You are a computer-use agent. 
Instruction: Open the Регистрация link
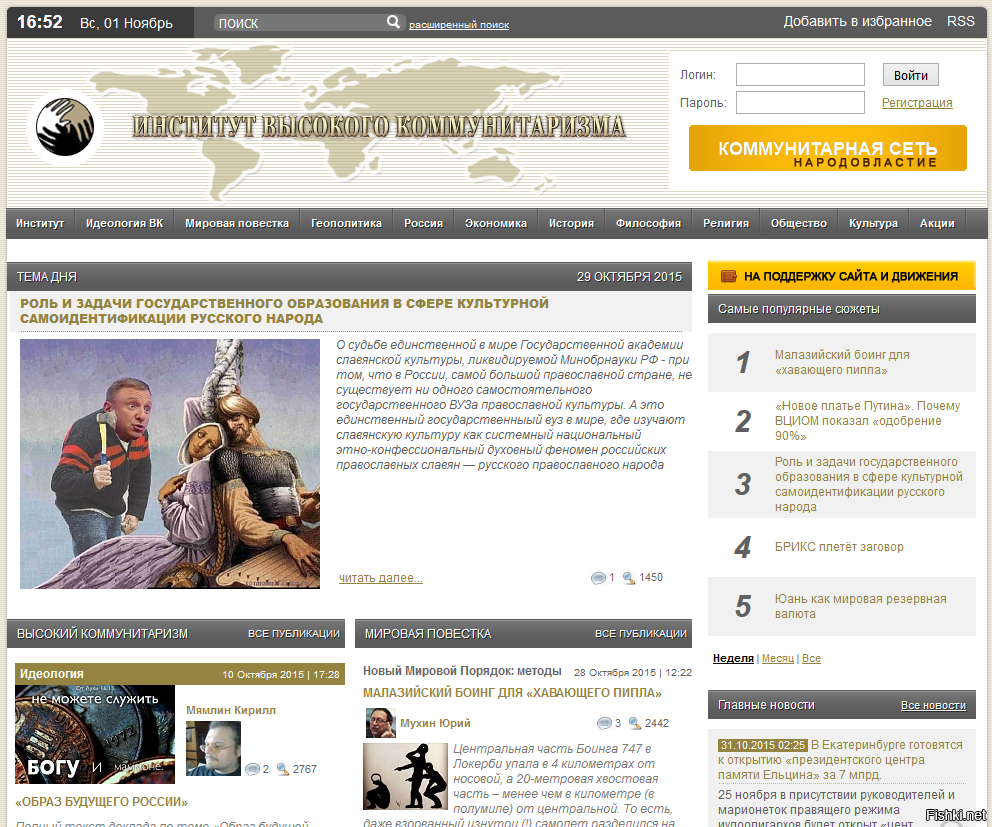click(x=917, y=103)
